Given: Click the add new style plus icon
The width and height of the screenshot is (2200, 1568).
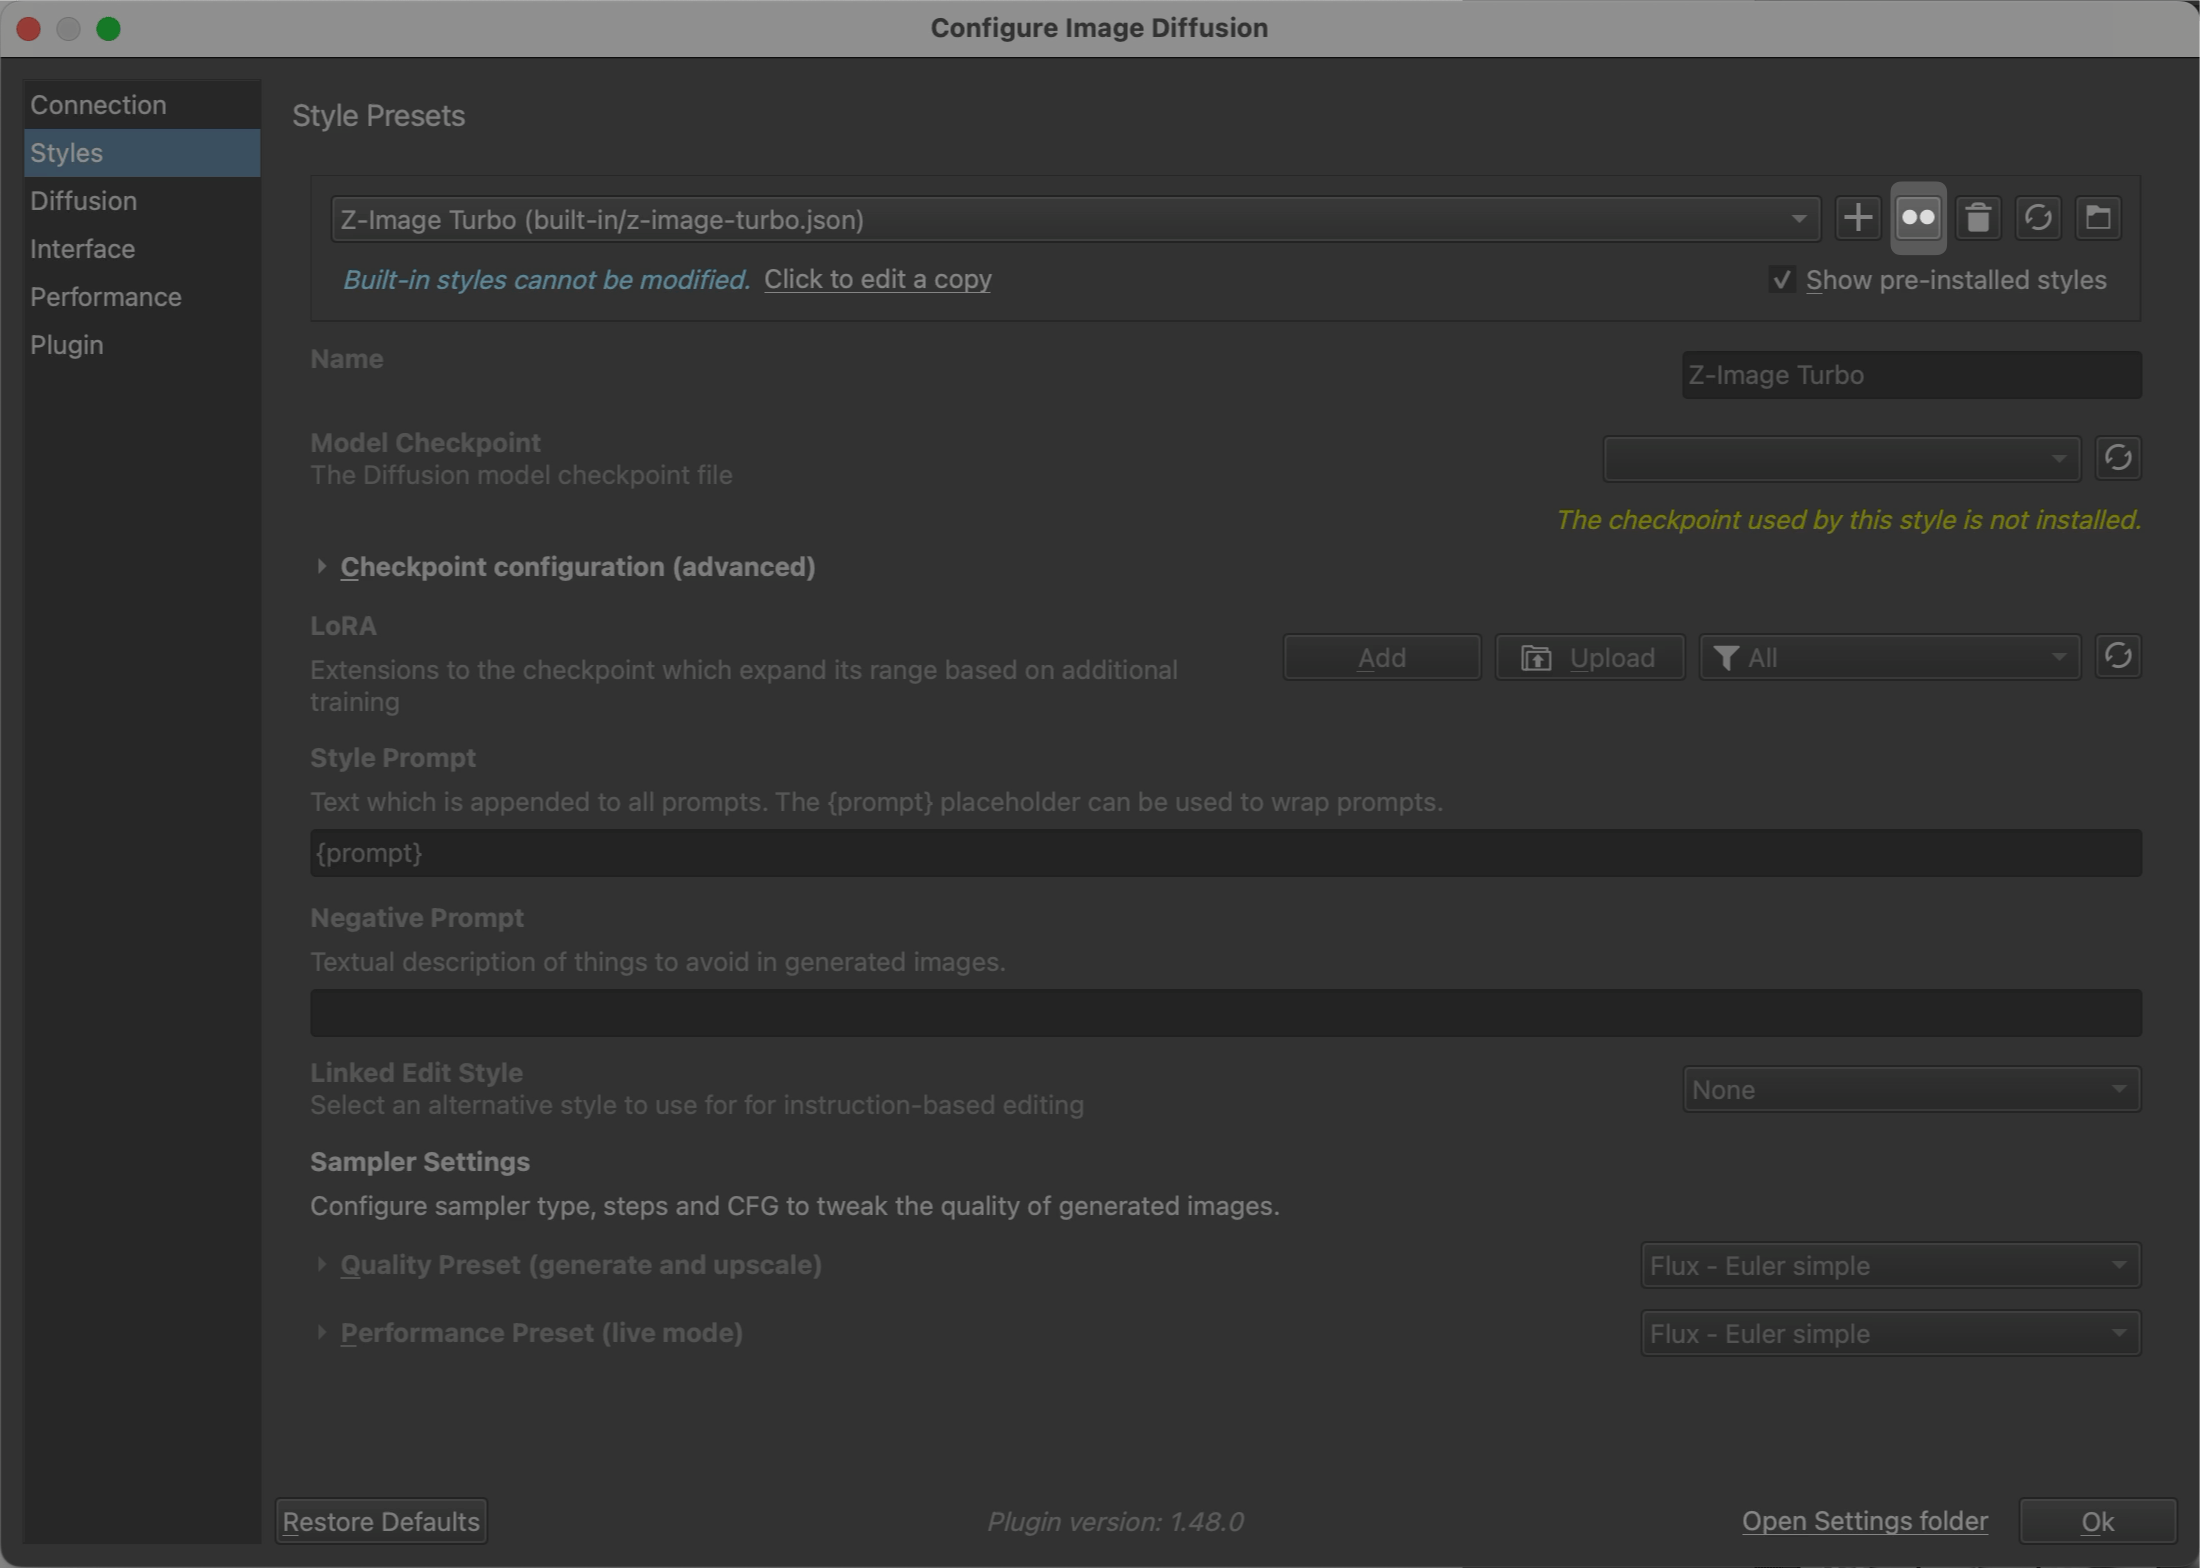Looking at the screenshot, I should (1857, 218).
